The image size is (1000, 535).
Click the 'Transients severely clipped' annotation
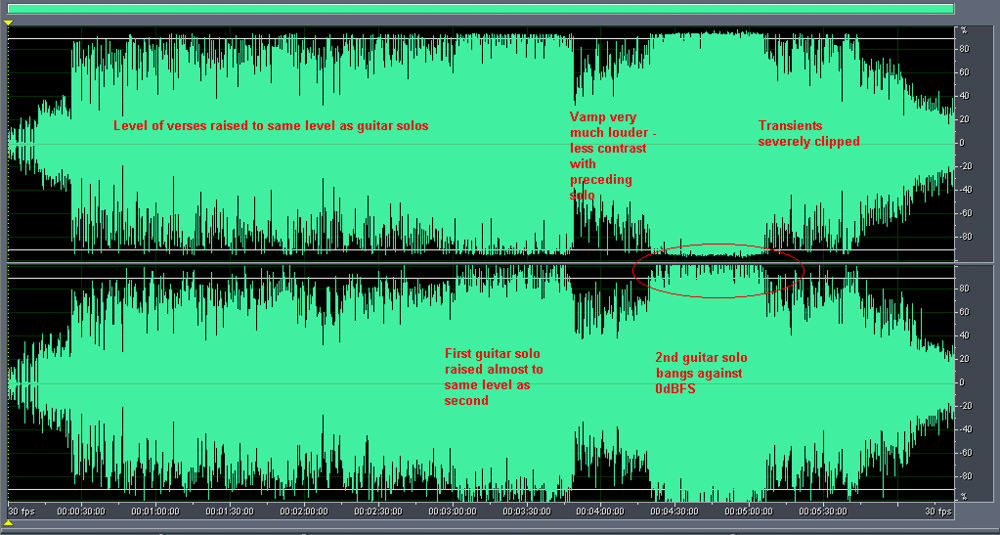[808, 133]
